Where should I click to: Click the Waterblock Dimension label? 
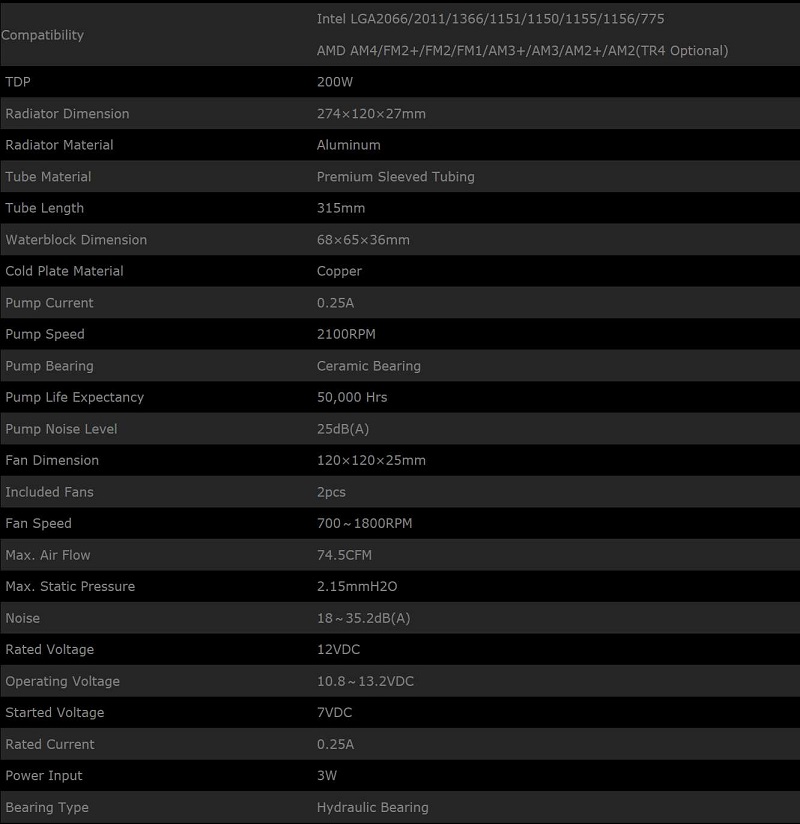tap(76, 240)
